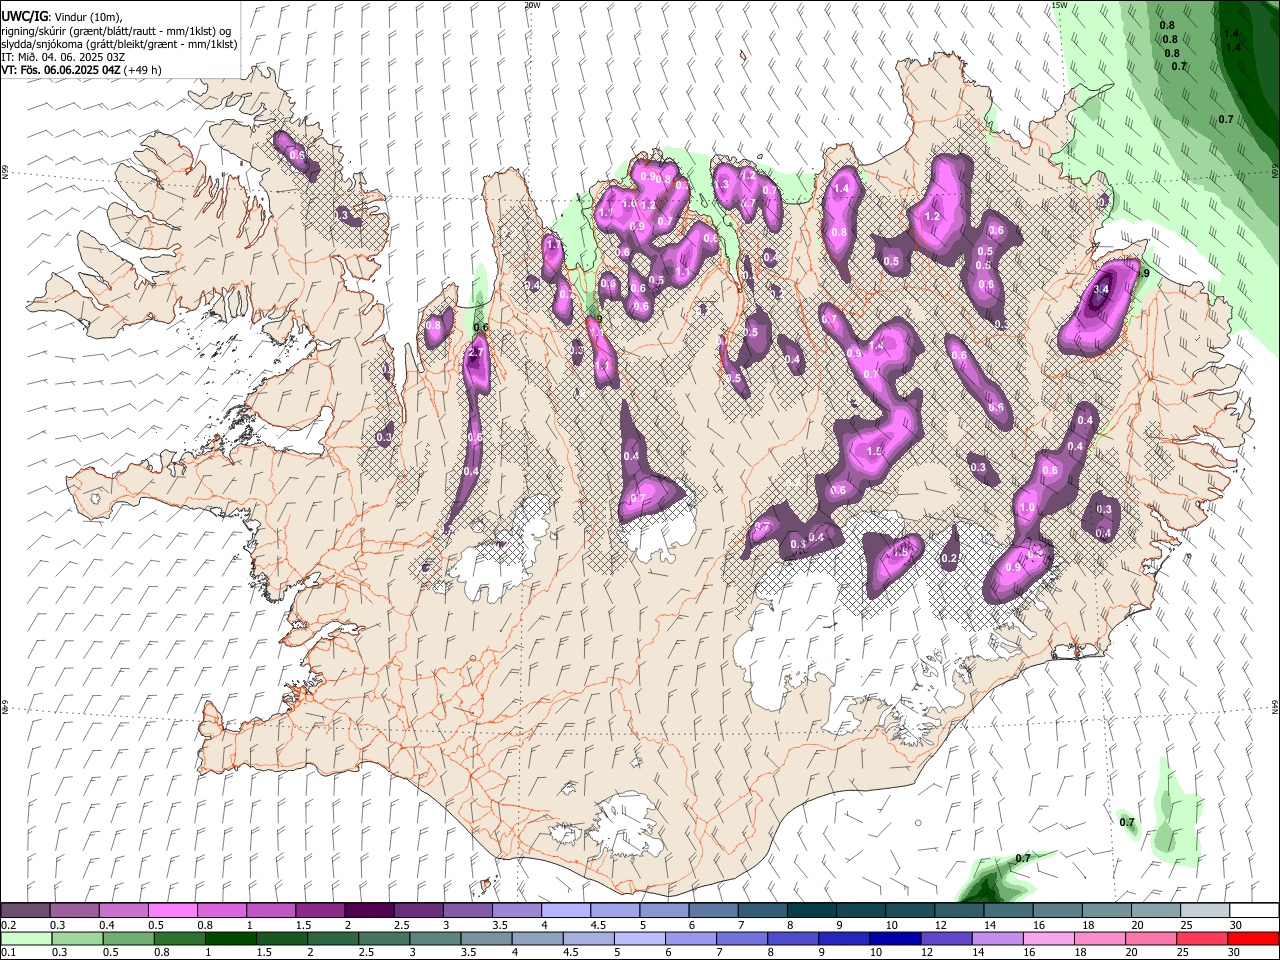Click the 'VT: Fös. 06.06.2025 04Z' valid time
The image size is (1280, 960).
tap(61, 70)
